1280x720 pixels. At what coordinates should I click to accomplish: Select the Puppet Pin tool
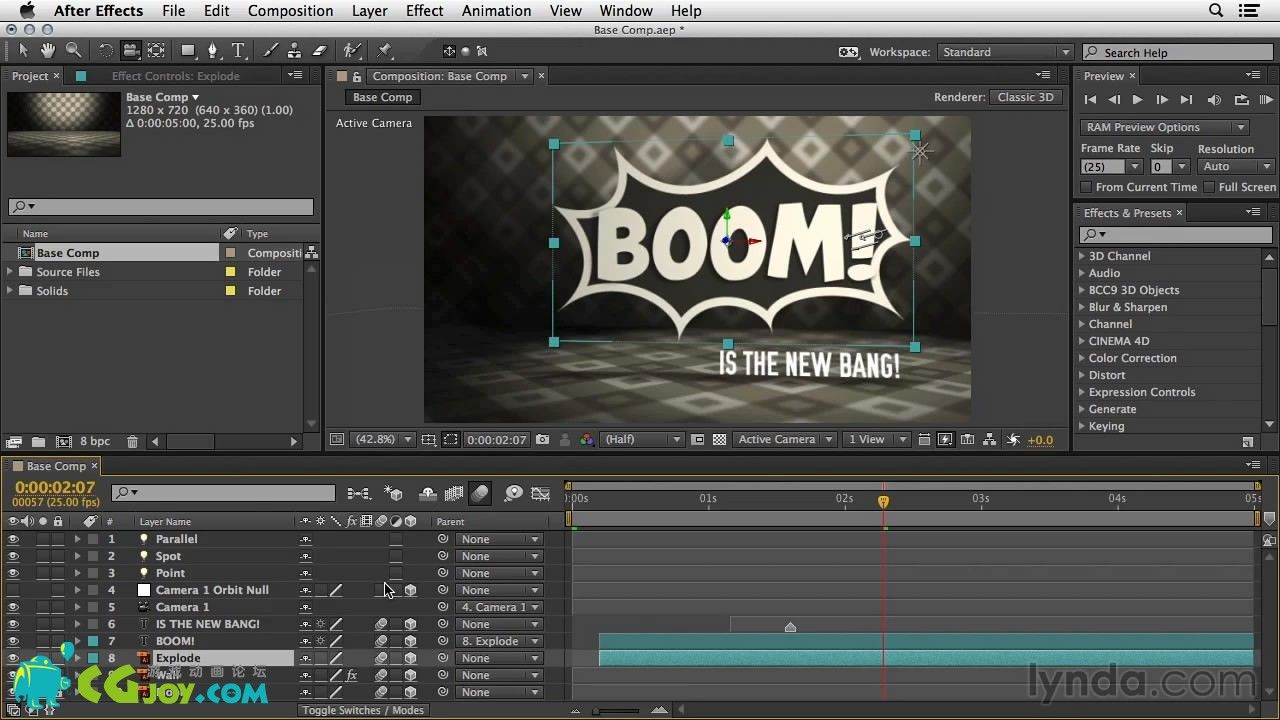[x=385, y=50]
